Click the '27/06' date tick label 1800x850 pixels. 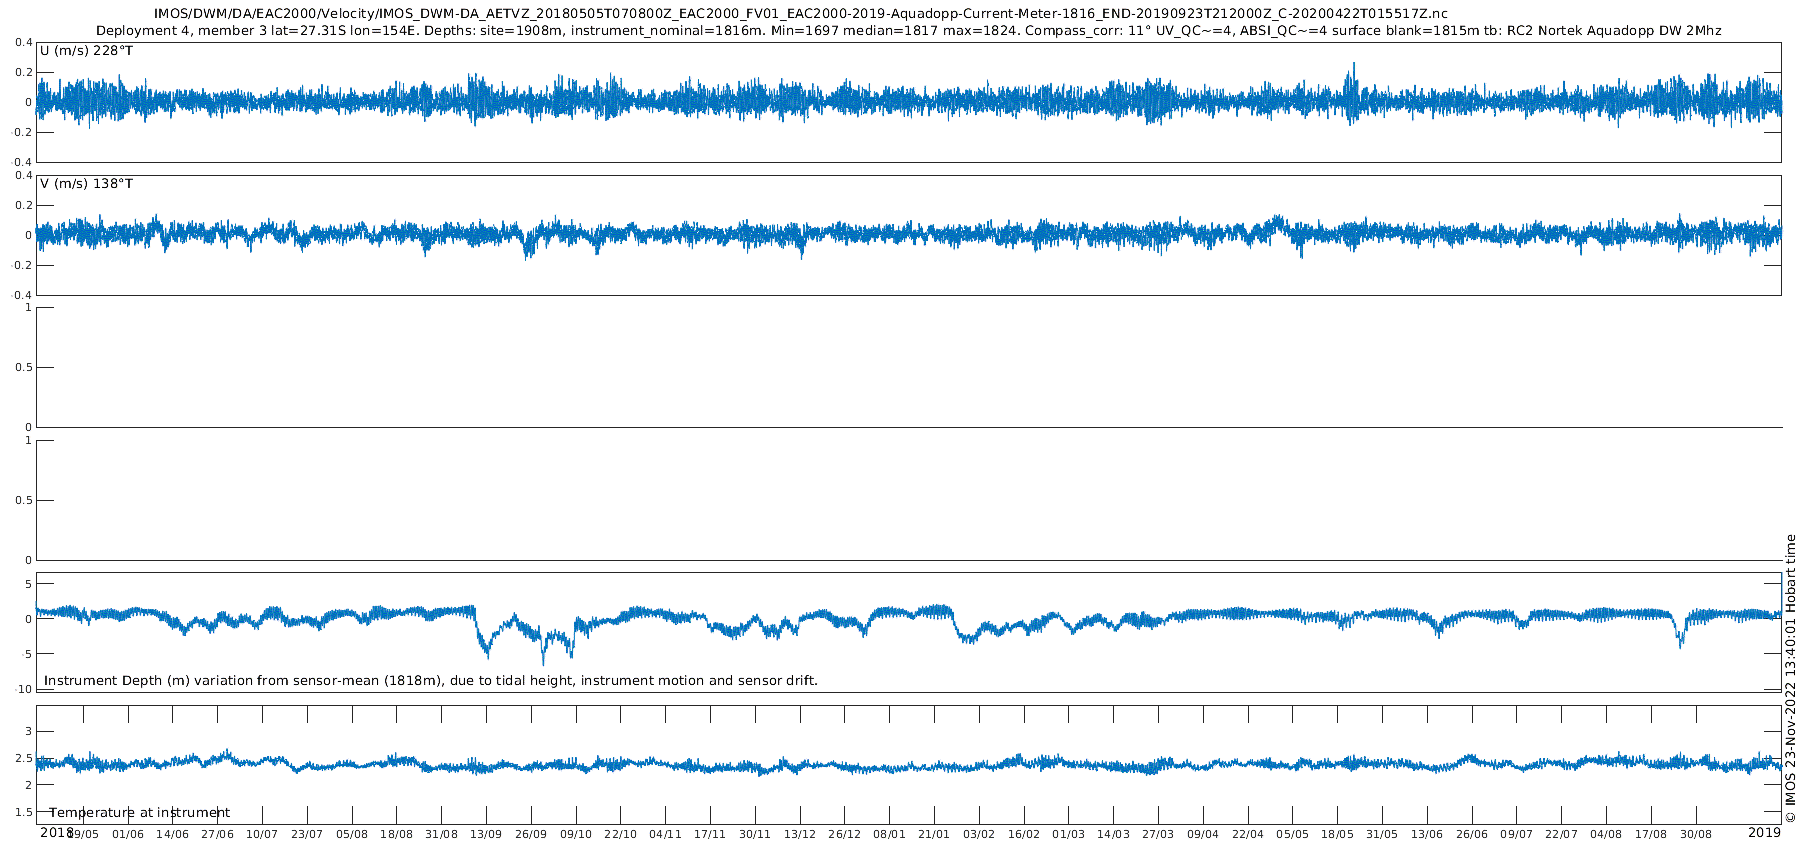[218, 834]
